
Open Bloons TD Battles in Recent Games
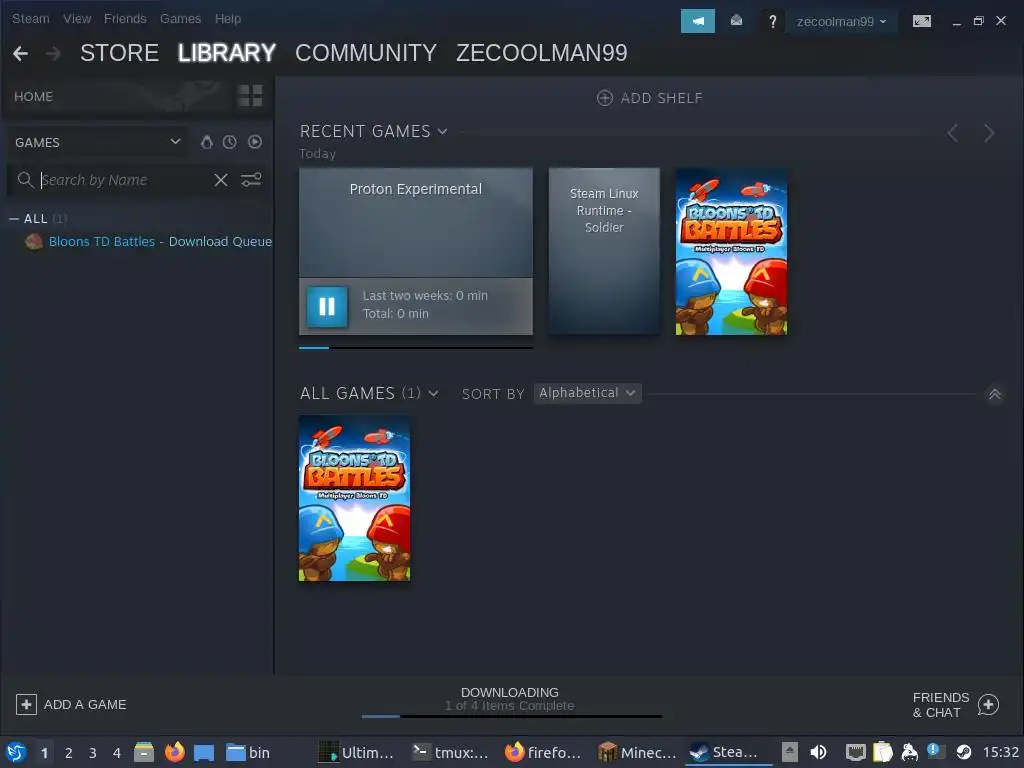pyautogui.click(x=731, y=251)
